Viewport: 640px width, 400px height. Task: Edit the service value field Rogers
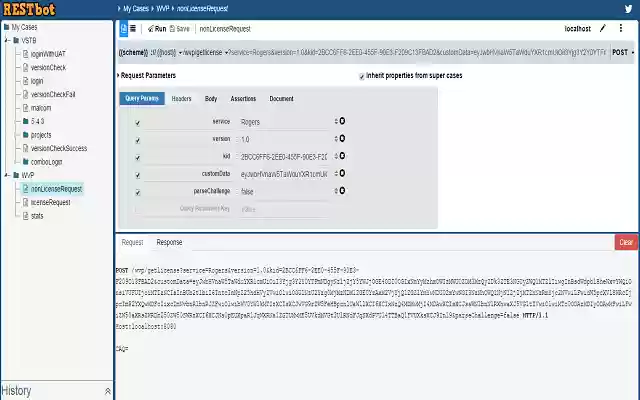[284, 122]
